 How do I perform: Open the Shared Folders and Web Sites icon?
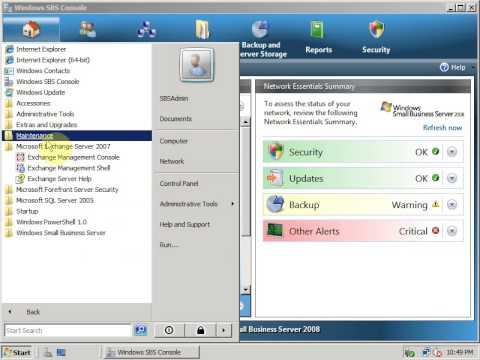click(x=202, y=29)
